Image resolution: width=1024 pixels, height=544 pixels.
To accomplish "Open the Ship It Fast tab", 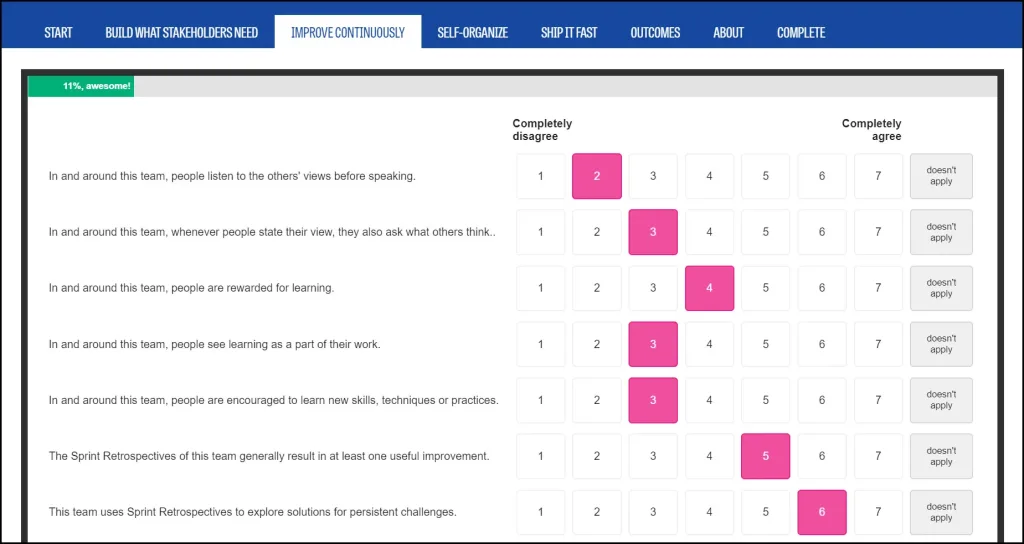I will click(x=569, y=33).
